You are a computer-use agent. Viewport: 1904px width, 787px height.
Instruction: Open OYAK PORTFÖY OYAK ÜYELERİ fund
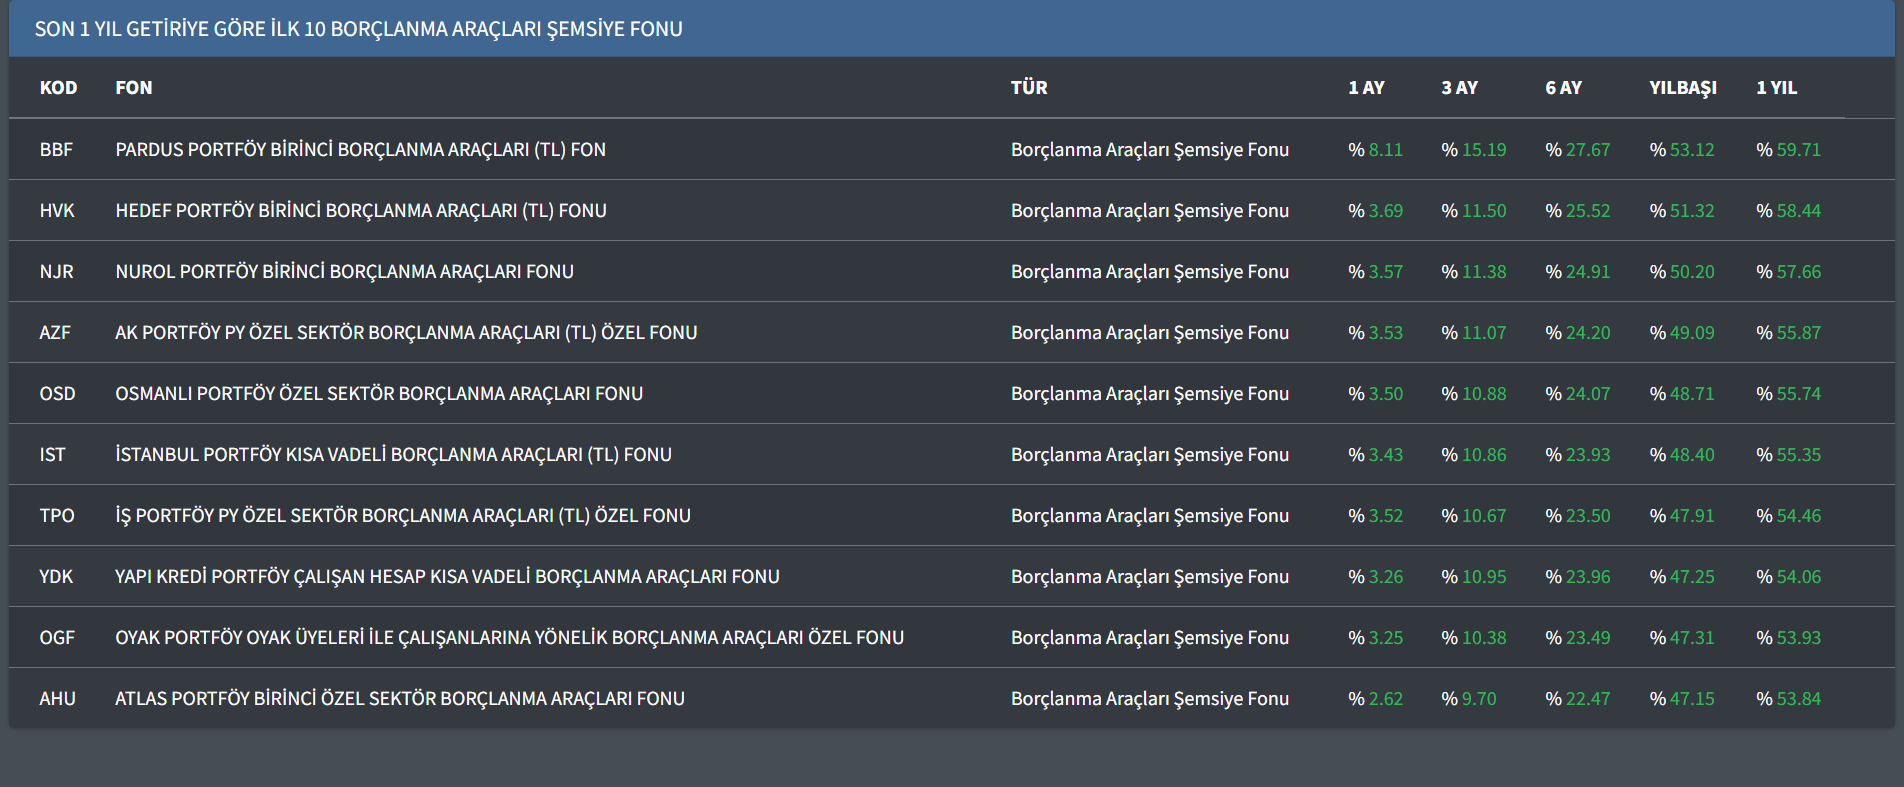coord(509,638)
